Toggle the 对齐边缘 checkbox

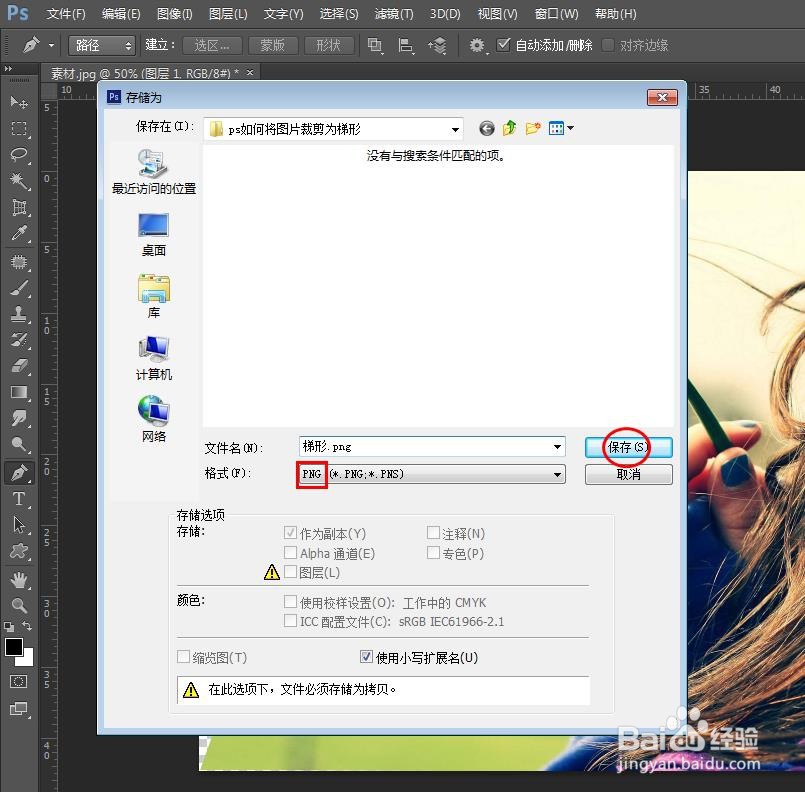click(x=608, y=45)
